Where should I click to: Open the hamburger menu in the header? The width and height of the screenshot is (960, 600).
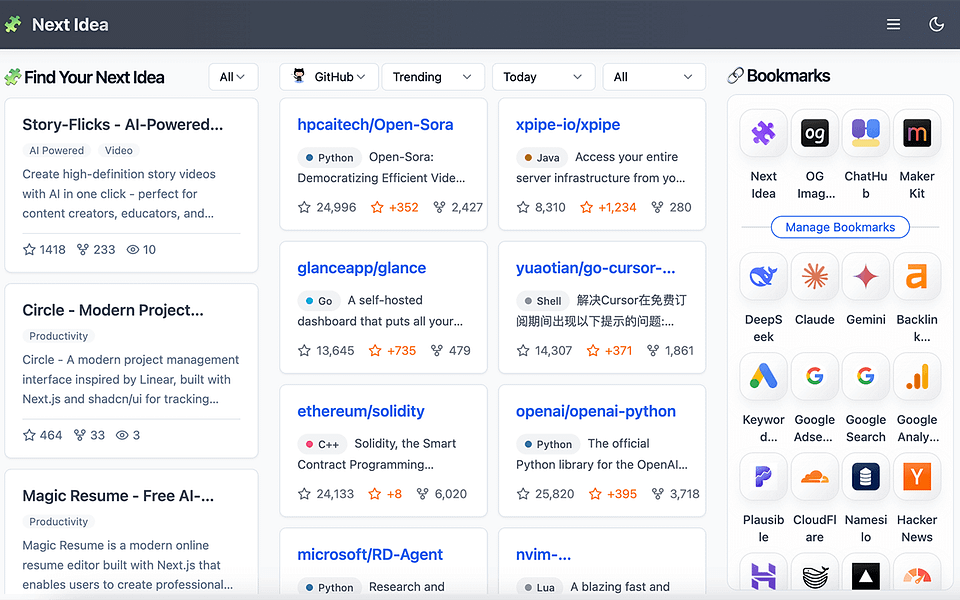click(x=893, y=24)
